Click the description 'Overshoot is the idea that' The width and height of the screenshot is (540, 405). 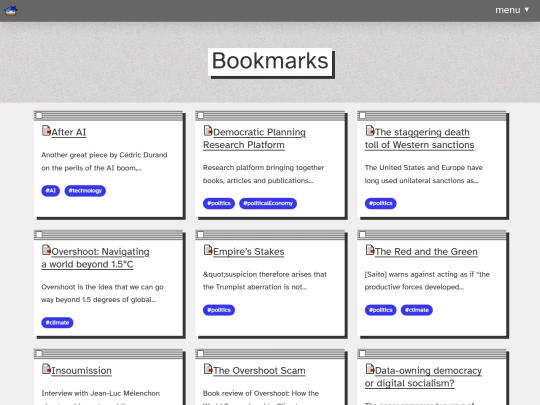tap(102, 293)
